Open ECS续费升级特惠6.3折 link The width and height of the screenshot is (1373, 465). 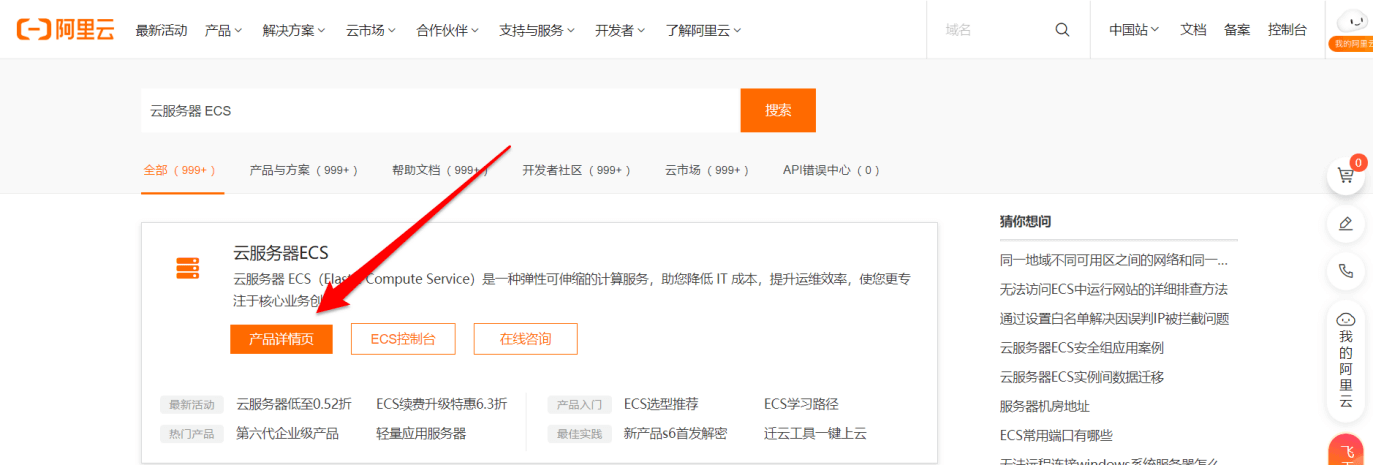[442, 404]
